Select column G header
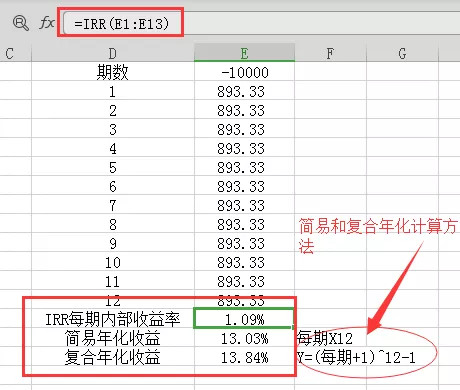The height and width of the screenshot is (390, 460). pyautogui.click(x=402, y=53)
